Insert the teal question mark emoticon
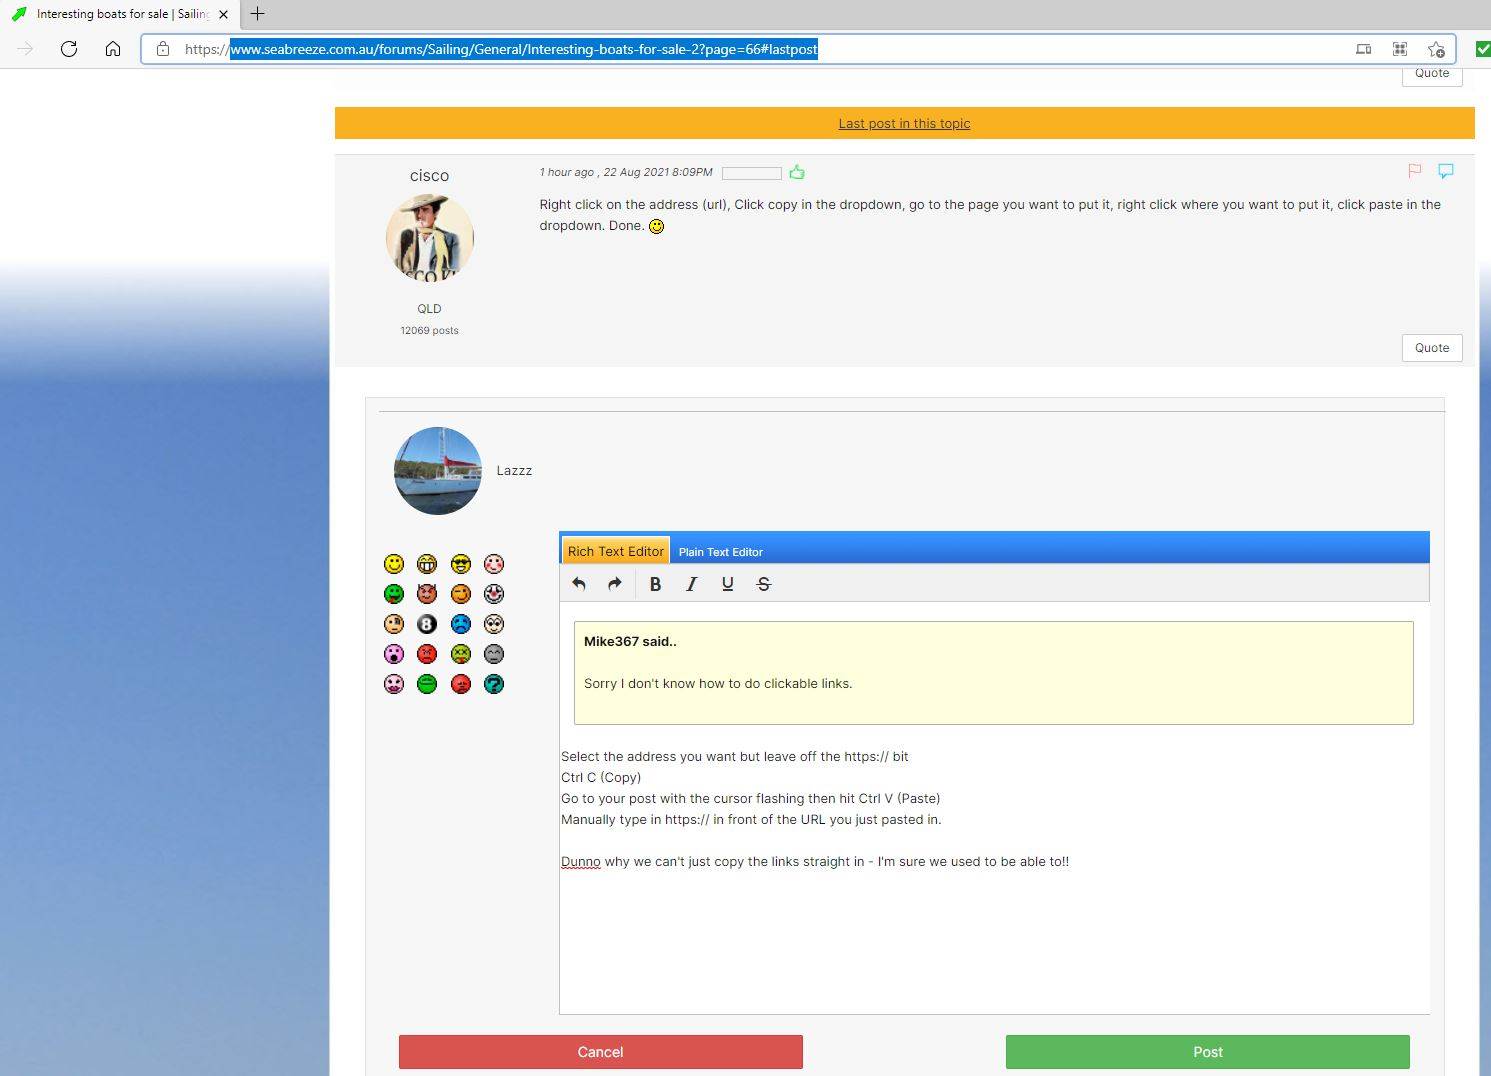The width and height of the screenshot is (1491, 1076). (494, 684)
